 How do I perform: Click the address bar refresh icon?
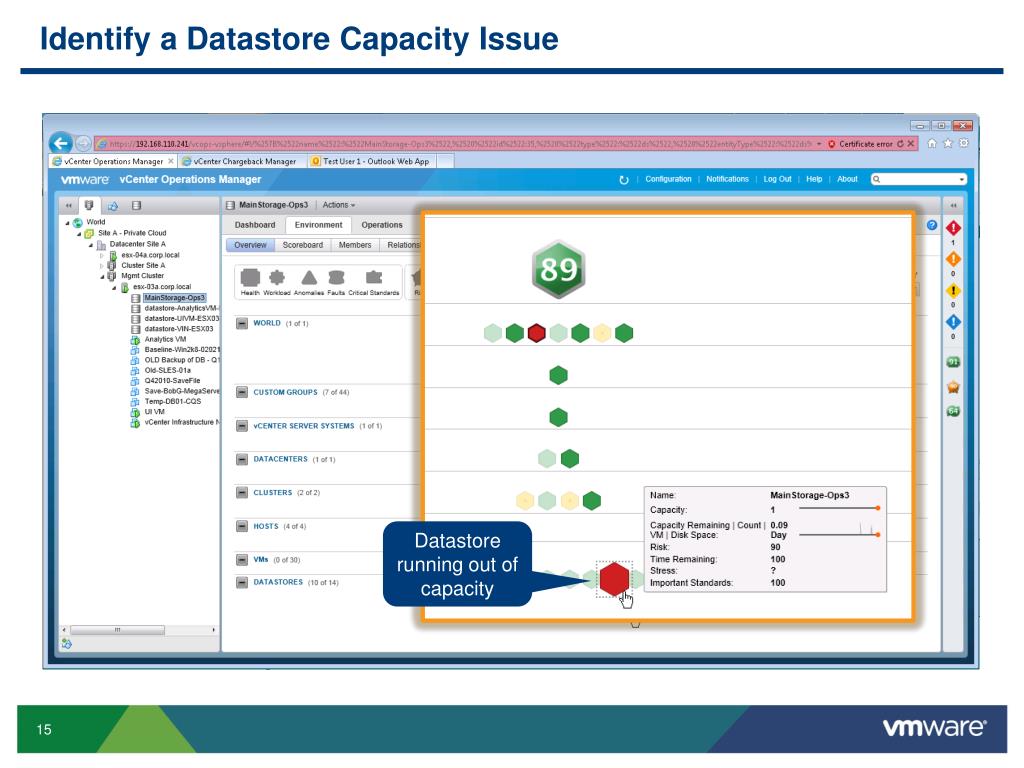click(900, 144)
